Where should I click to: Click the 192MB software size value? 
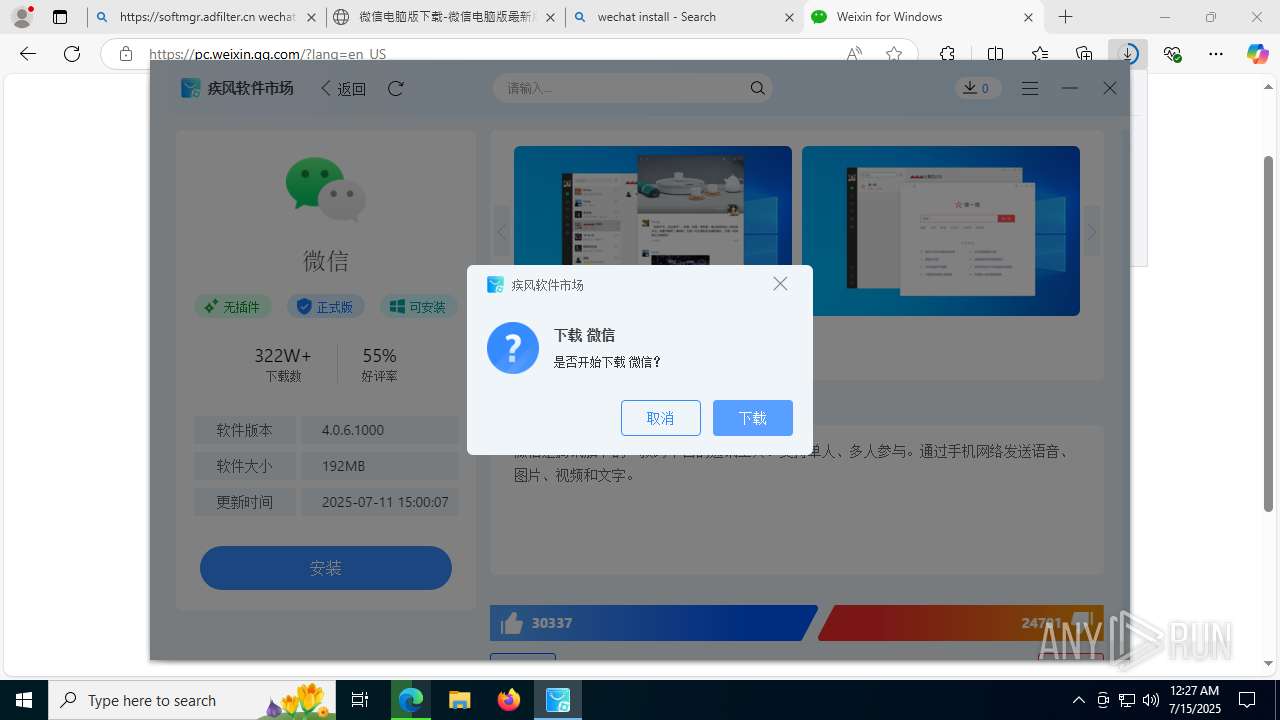pos(343,466)
